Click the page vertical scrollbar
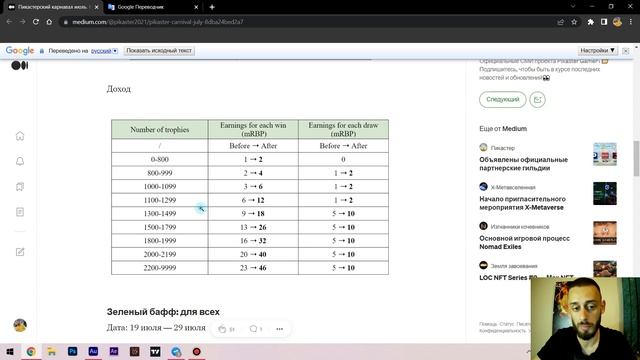Viewport: 640px width, 360px height. (636, 158)
